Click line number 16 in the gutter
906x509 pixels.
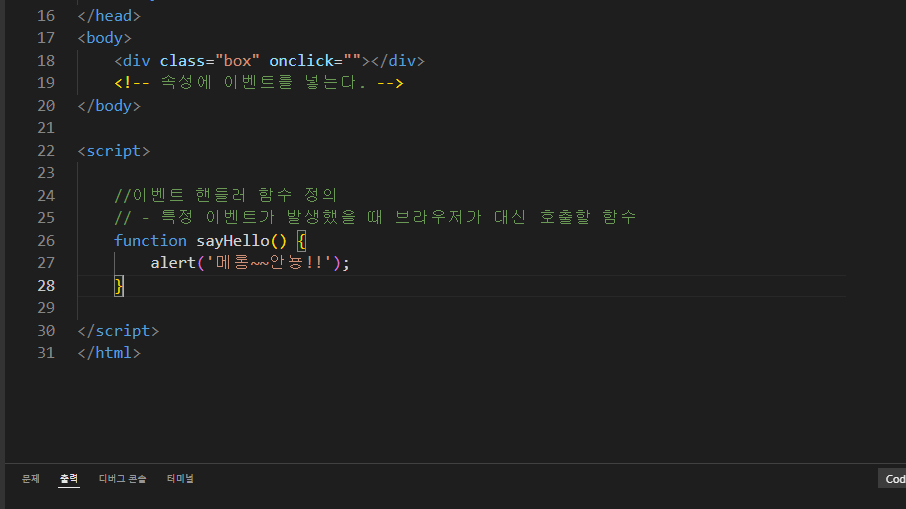(x=46, y=16)
